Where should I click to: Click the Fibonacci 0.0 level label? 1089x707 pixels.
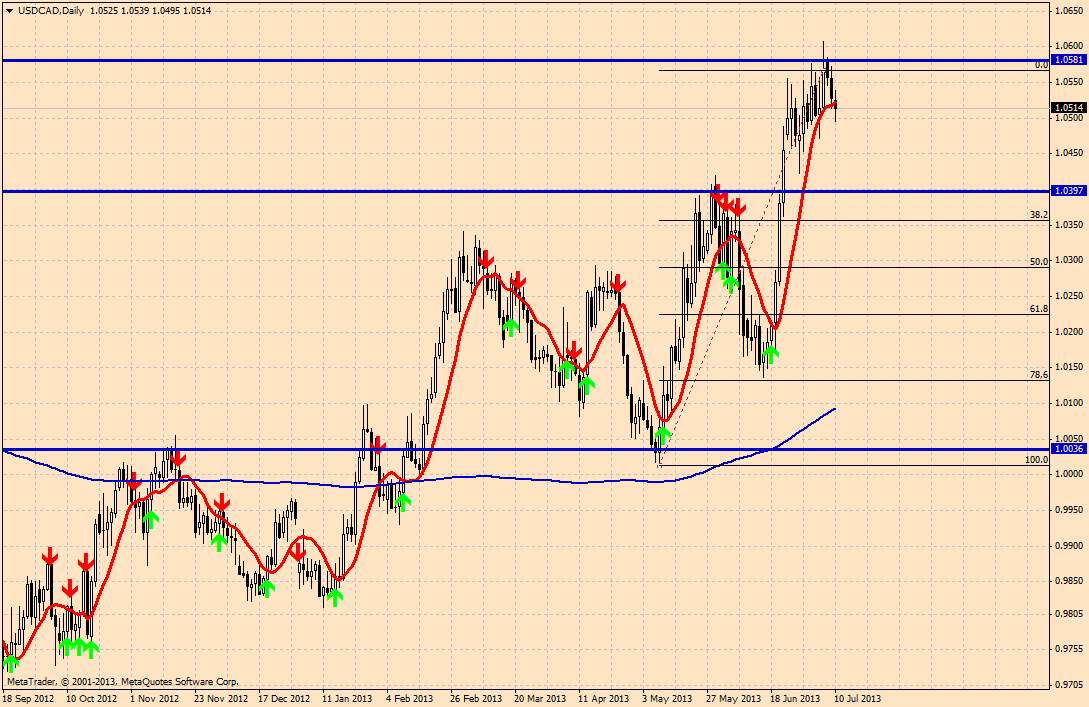click(1041, 65)
